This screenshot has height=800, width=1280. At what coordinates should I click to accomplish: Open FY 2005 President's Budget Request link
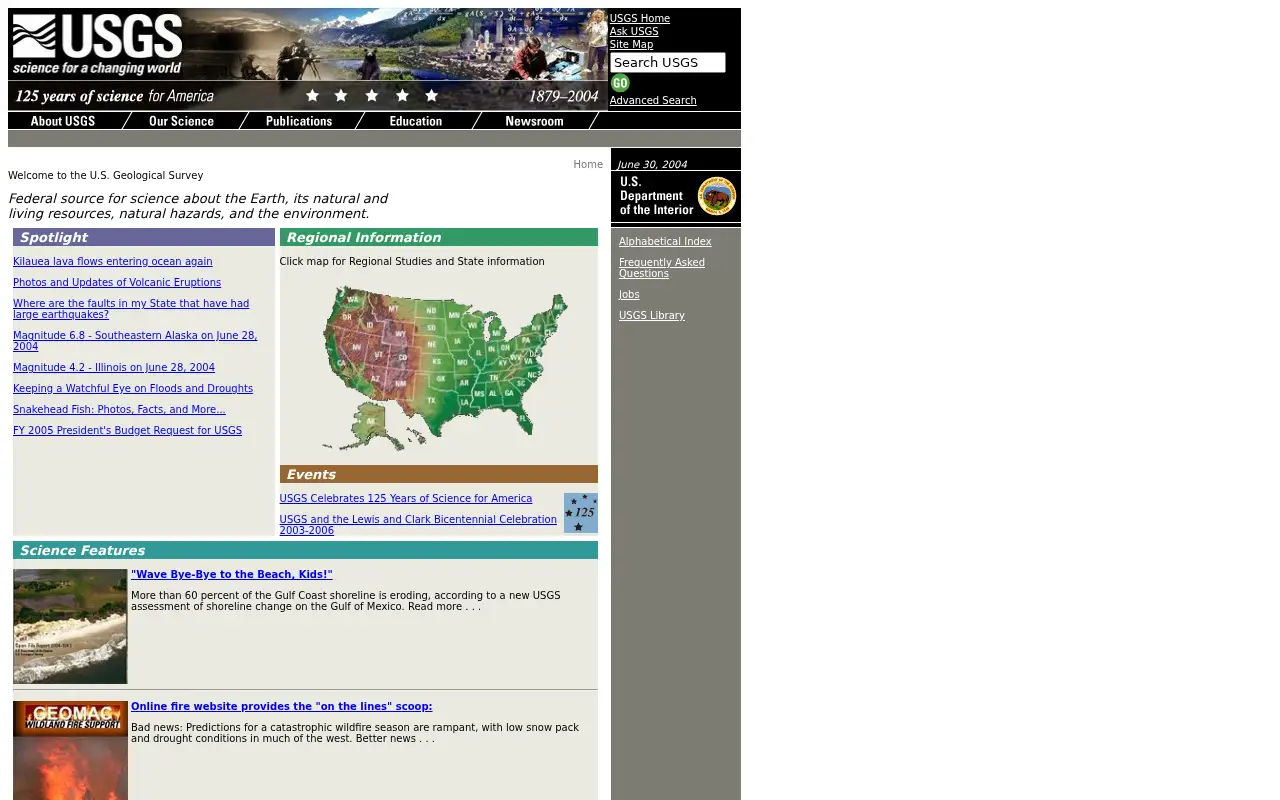pyautogui.click(x=127, y=430)
